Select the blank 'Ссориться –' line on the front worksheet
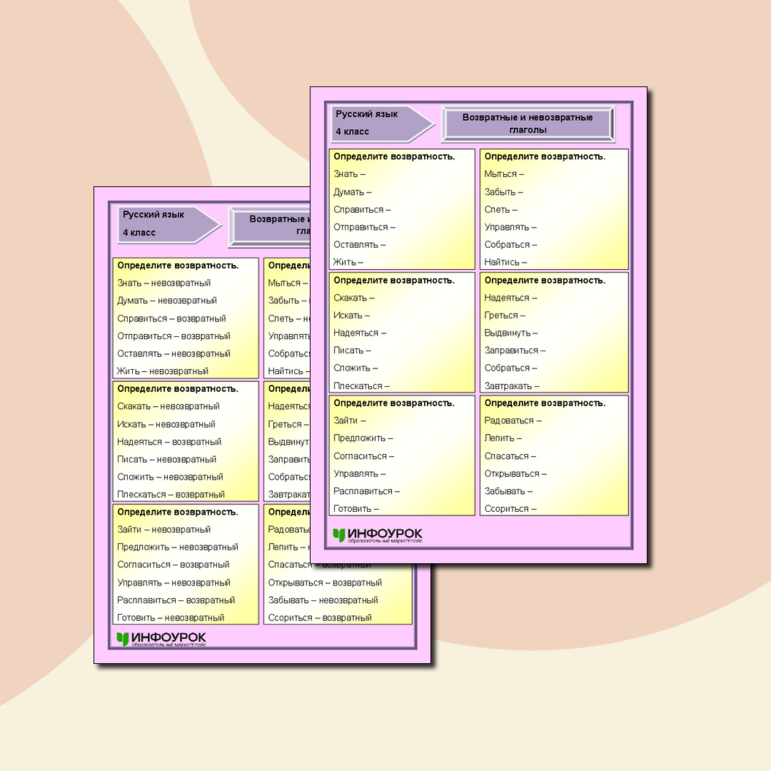The image size is (771, 771). [x=510, y=509]
